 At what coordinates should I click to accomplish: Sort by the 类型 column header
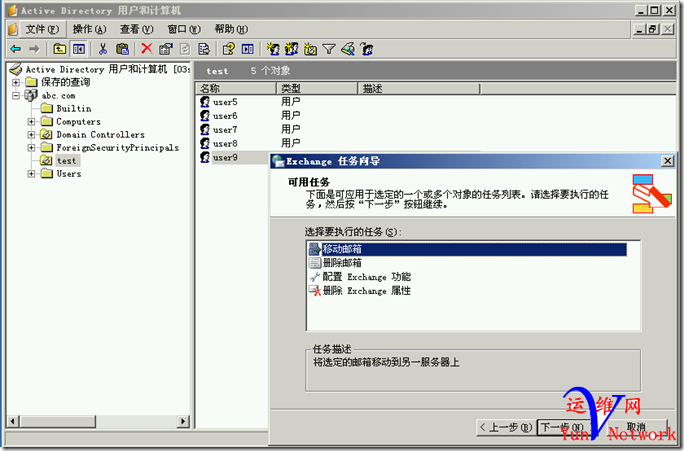pyautogui.click(x=317, y=89)
